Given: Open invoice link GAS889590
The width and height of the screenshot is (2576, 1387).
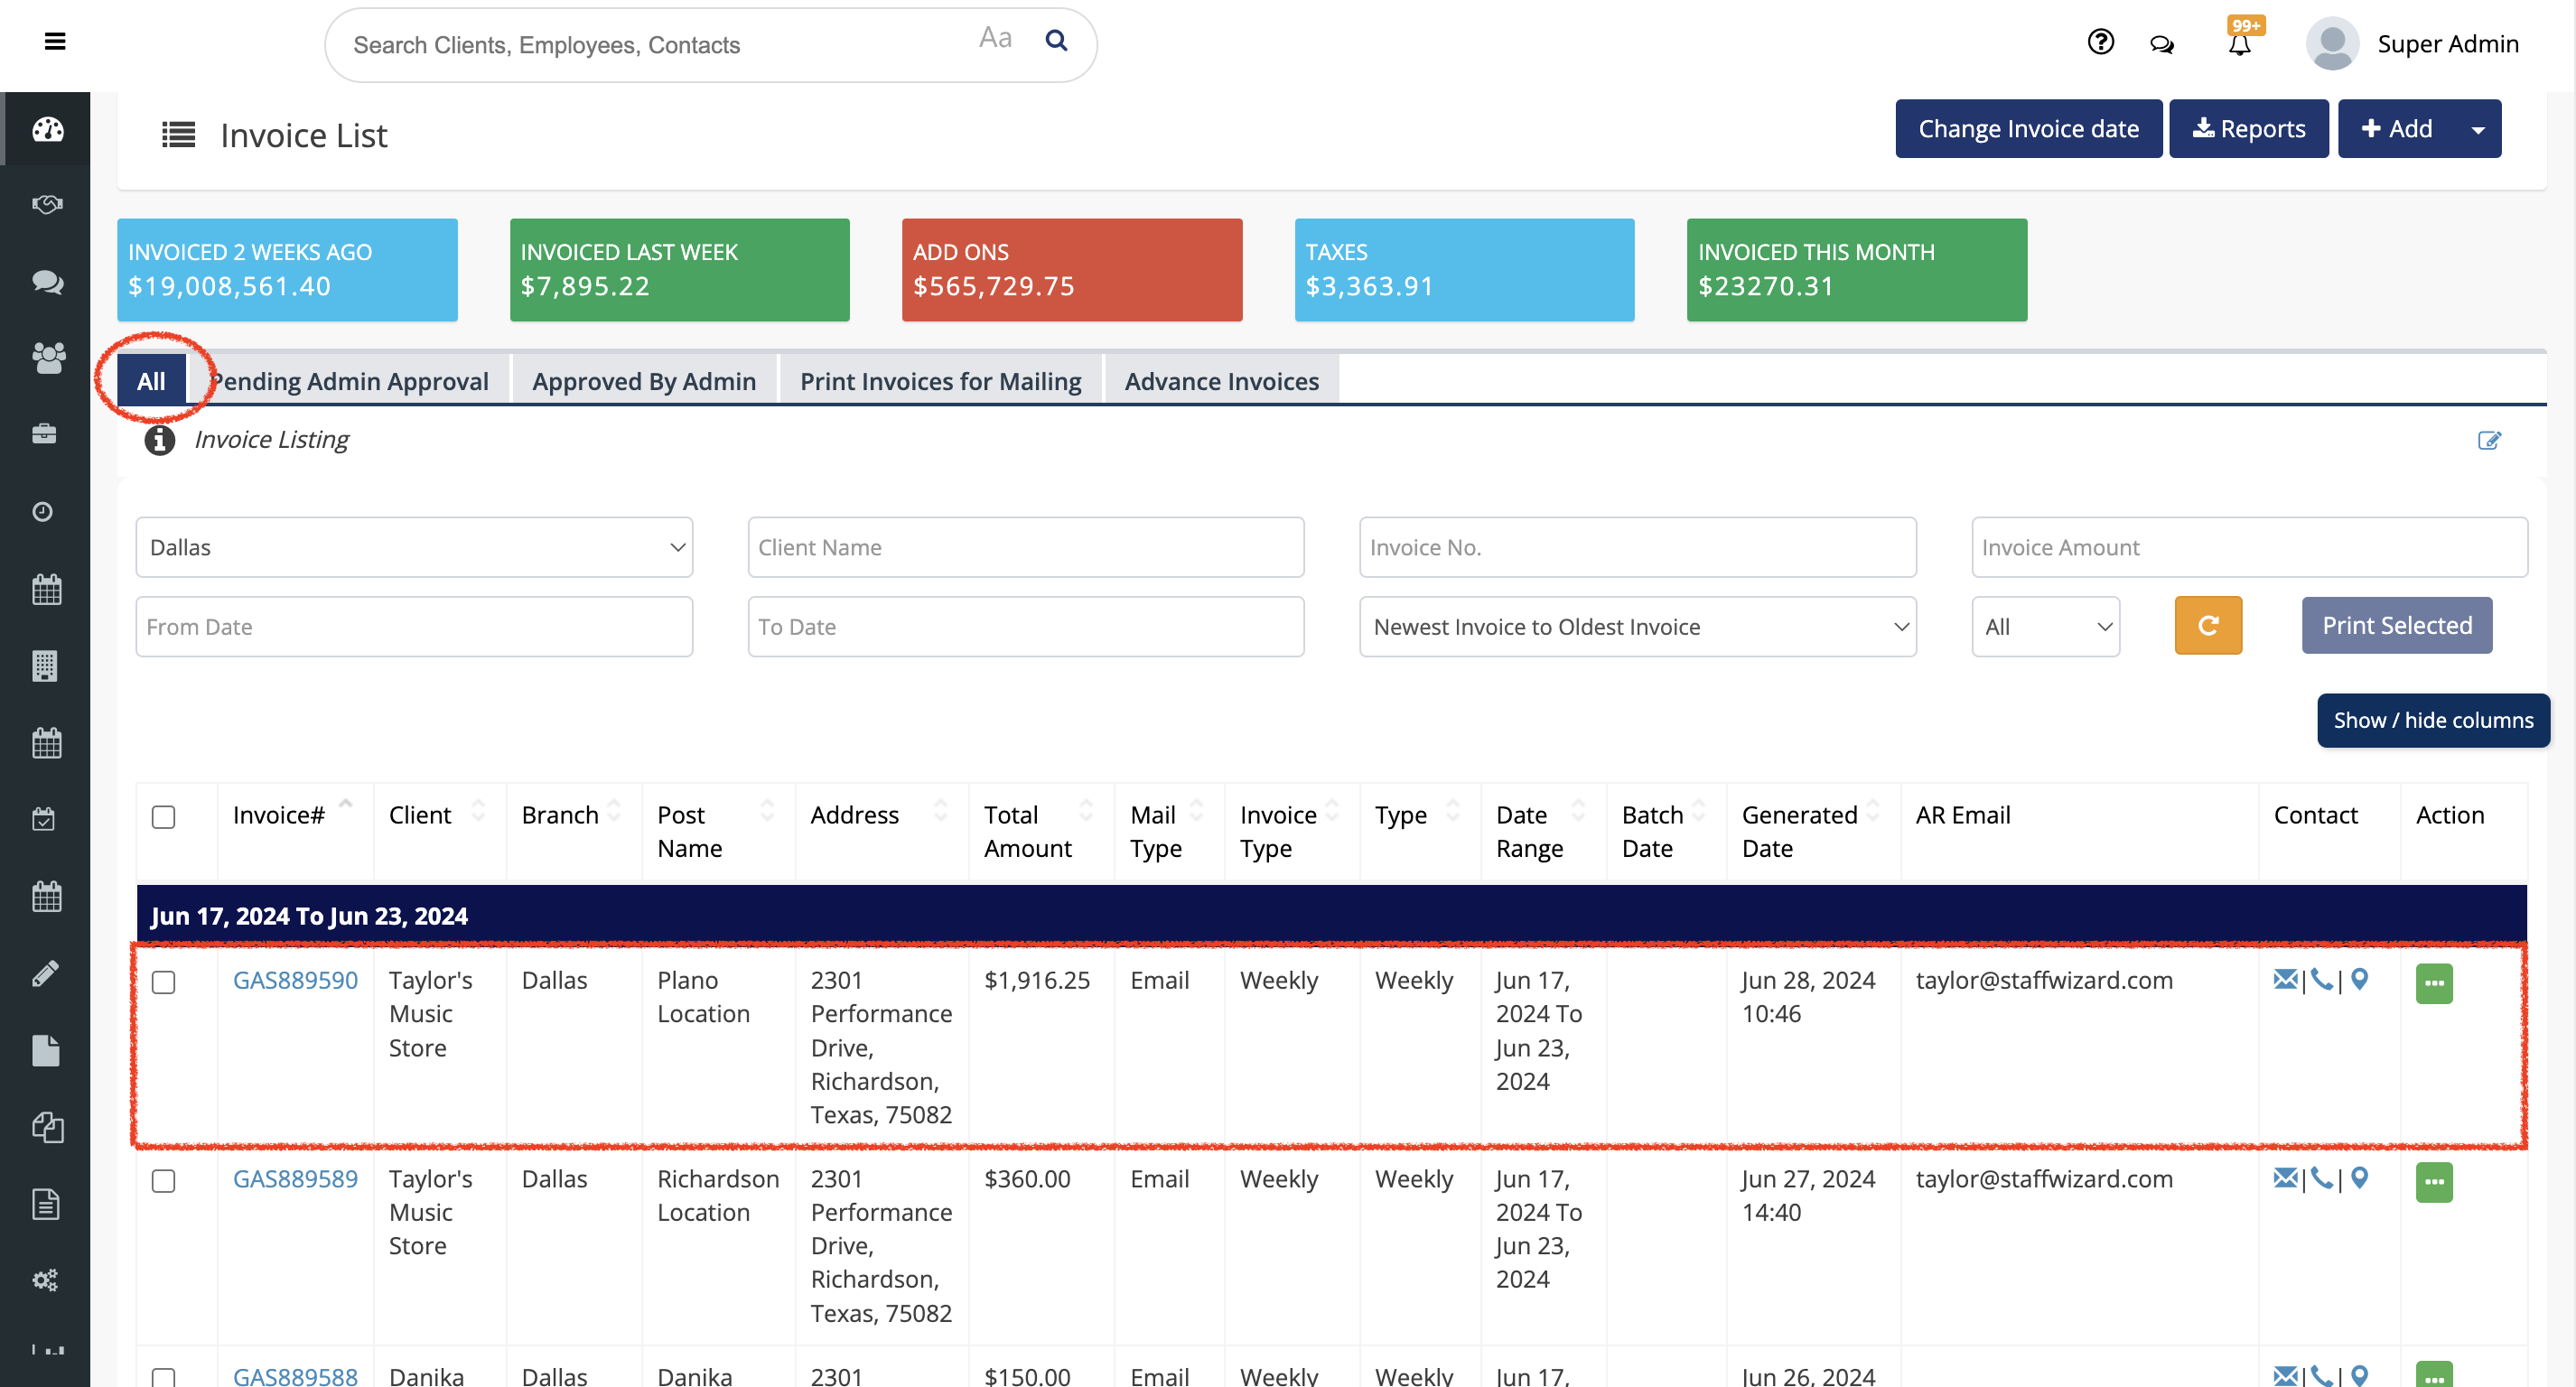Looking at the screenshot, I should pyautogui.click(x=295, y=980).
